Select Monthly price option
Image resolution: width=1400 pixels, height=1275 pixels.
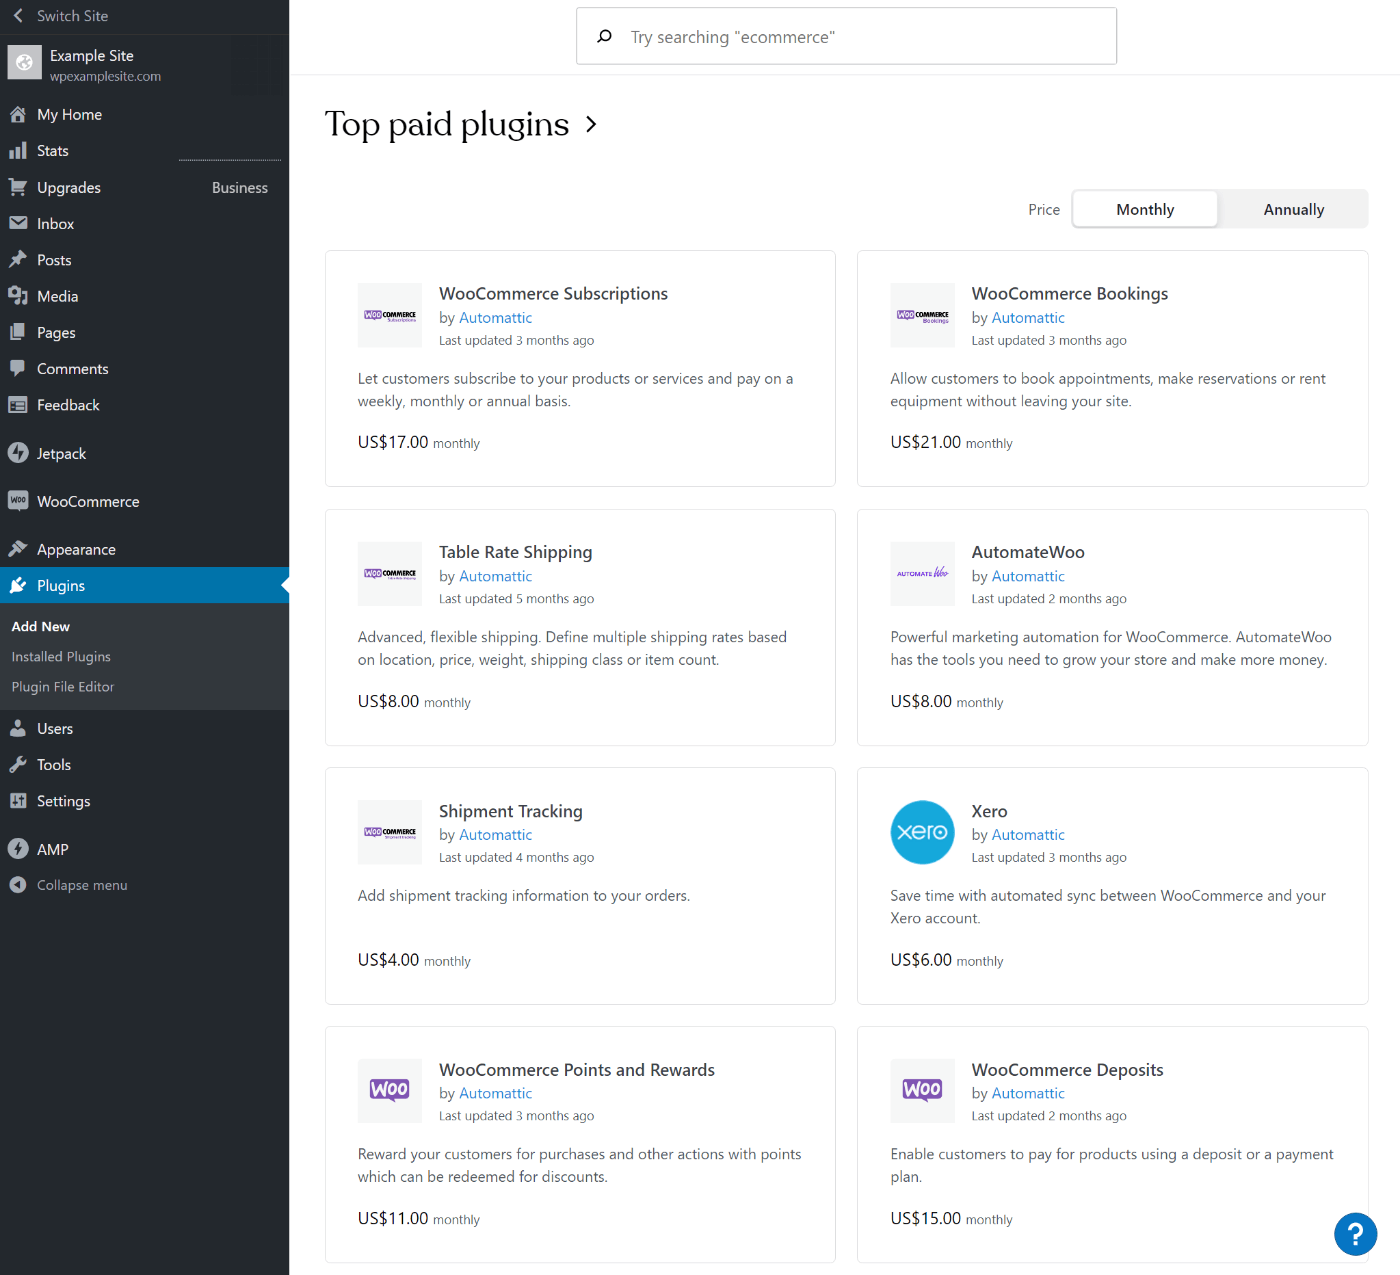(x=1145, y=209)
